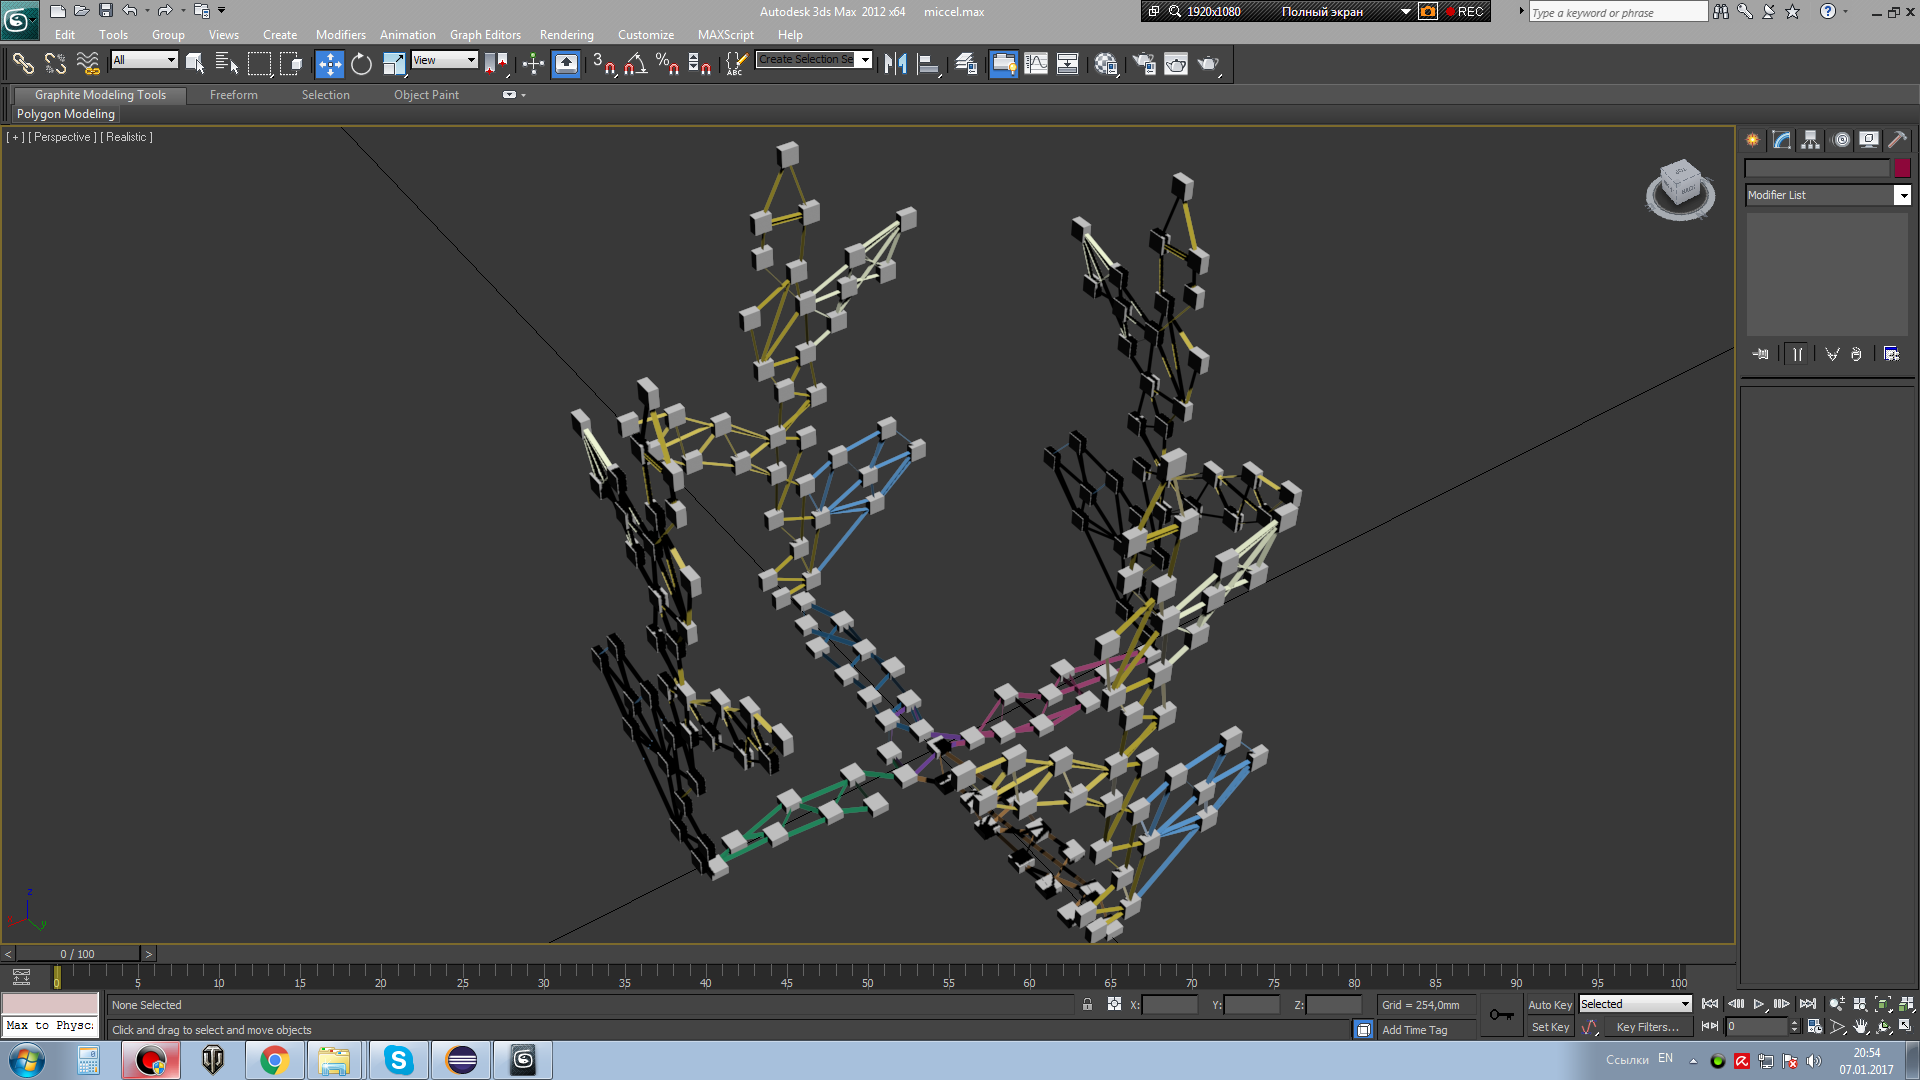Choose the Select Object tool
1920x1080 pixels.
coord(195,64)
